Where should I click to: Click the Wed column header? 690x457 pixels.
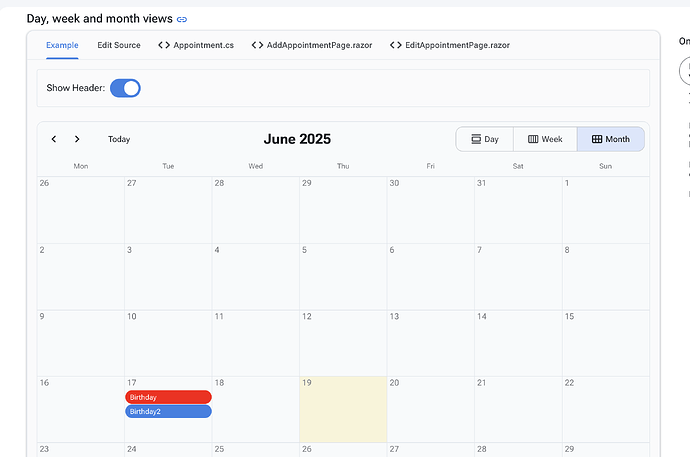click(256, 166)
